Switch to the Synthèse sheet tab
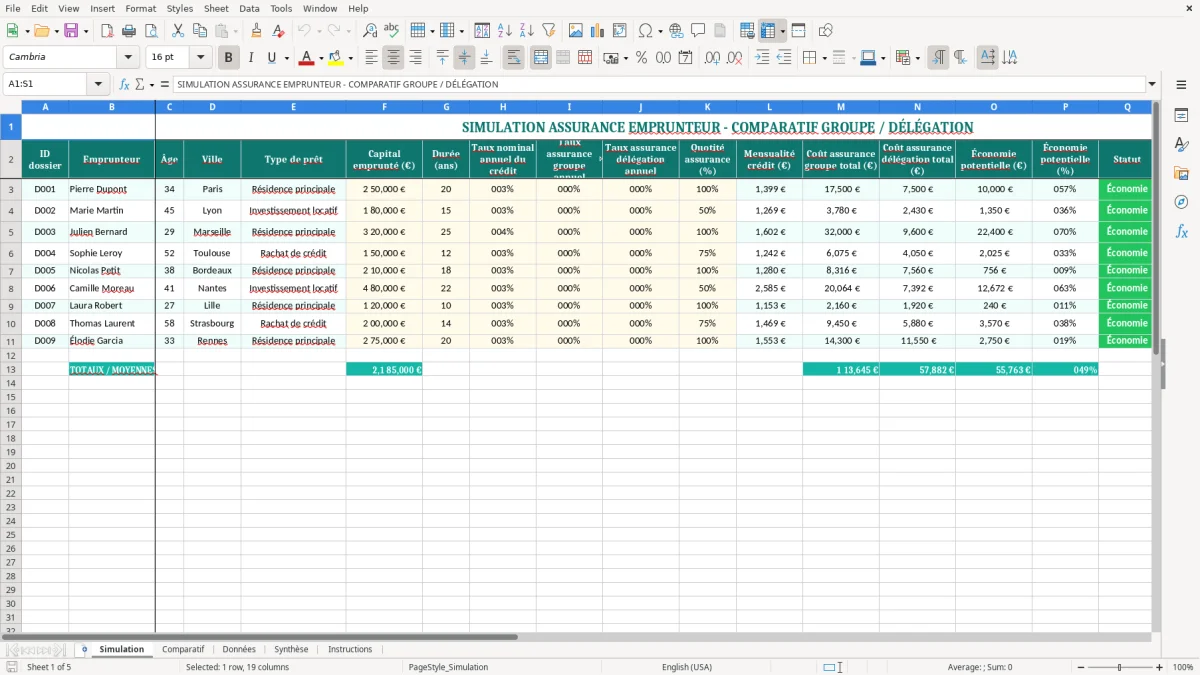 (x=292, y=649)
